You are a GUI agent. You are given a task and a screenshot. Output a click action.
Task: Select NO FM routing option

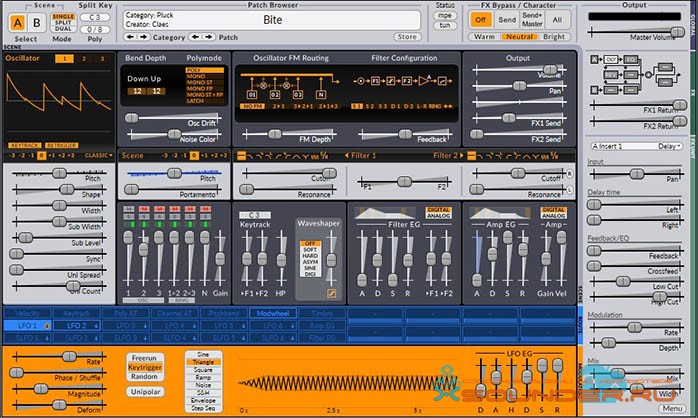[x=252, y=106]
